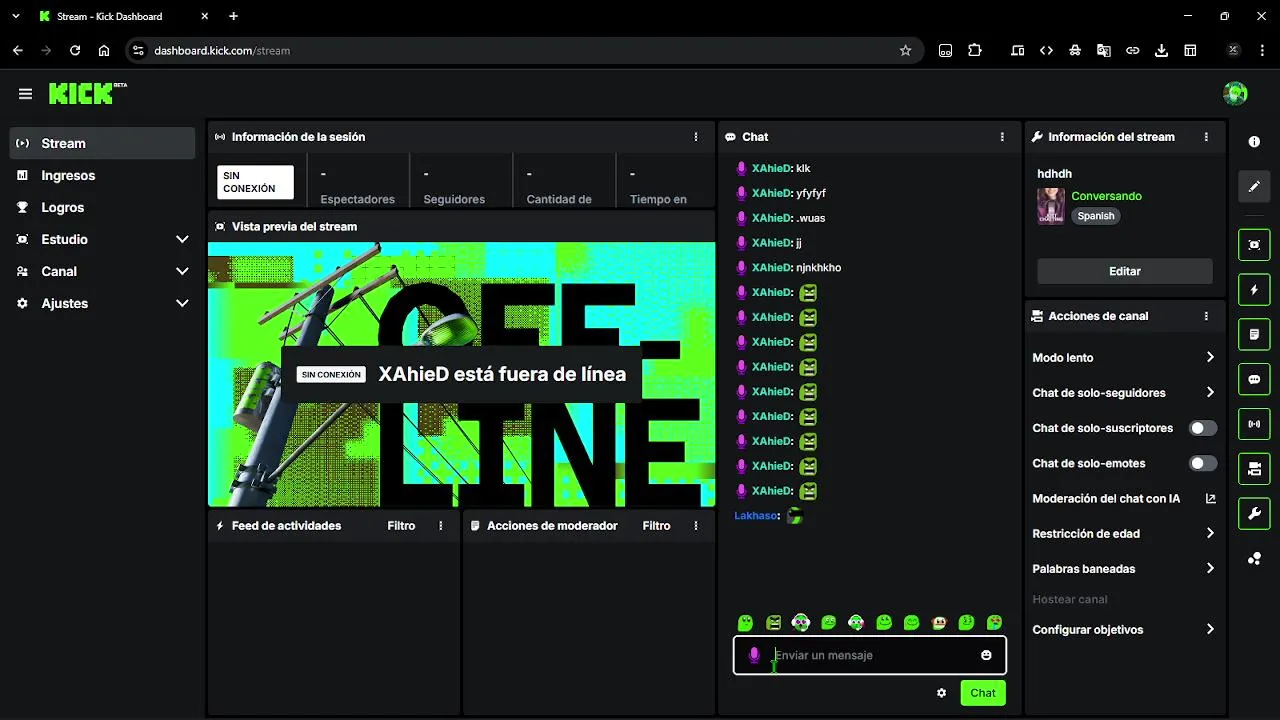
Task: Open the Filtro dropdown in Acciones de moderador
Action: pyautogui.click(x=656, y=526)
